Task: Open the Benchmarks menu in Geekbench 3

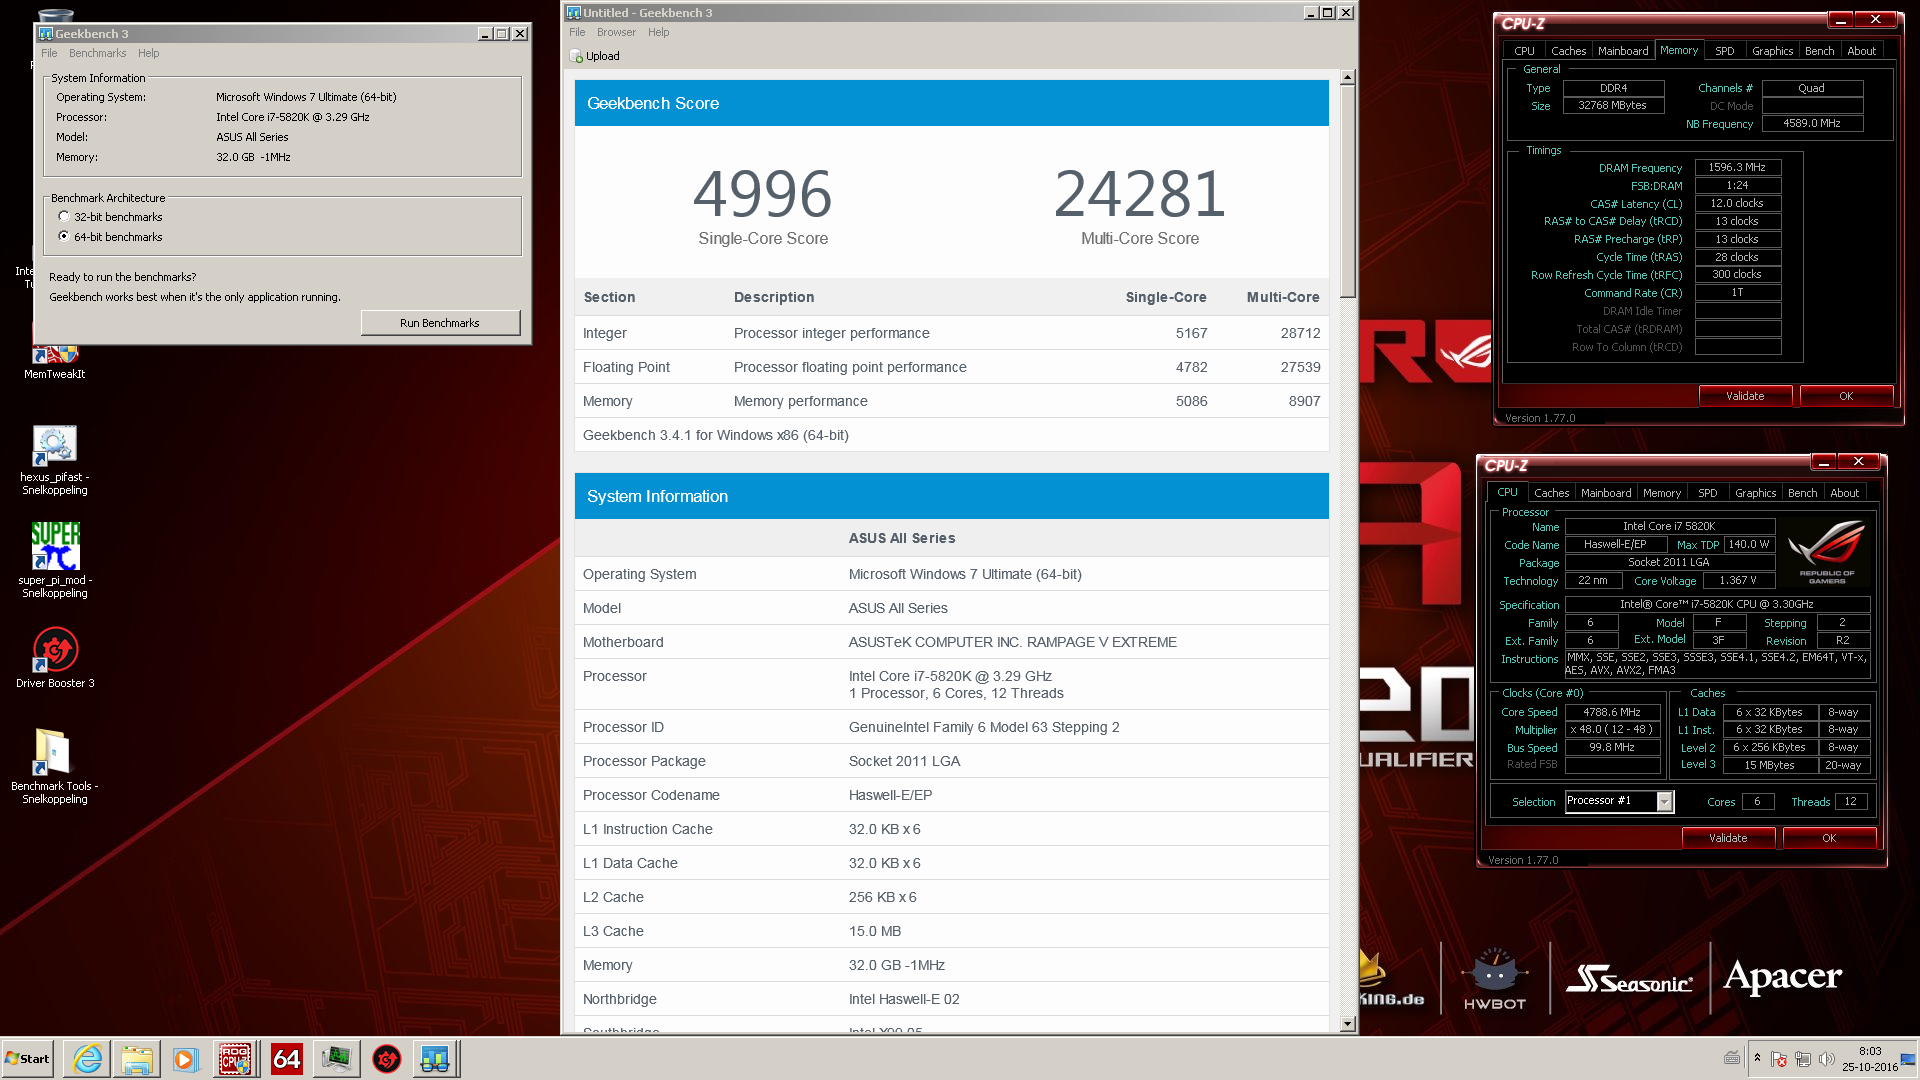Action: coord(97,54)
